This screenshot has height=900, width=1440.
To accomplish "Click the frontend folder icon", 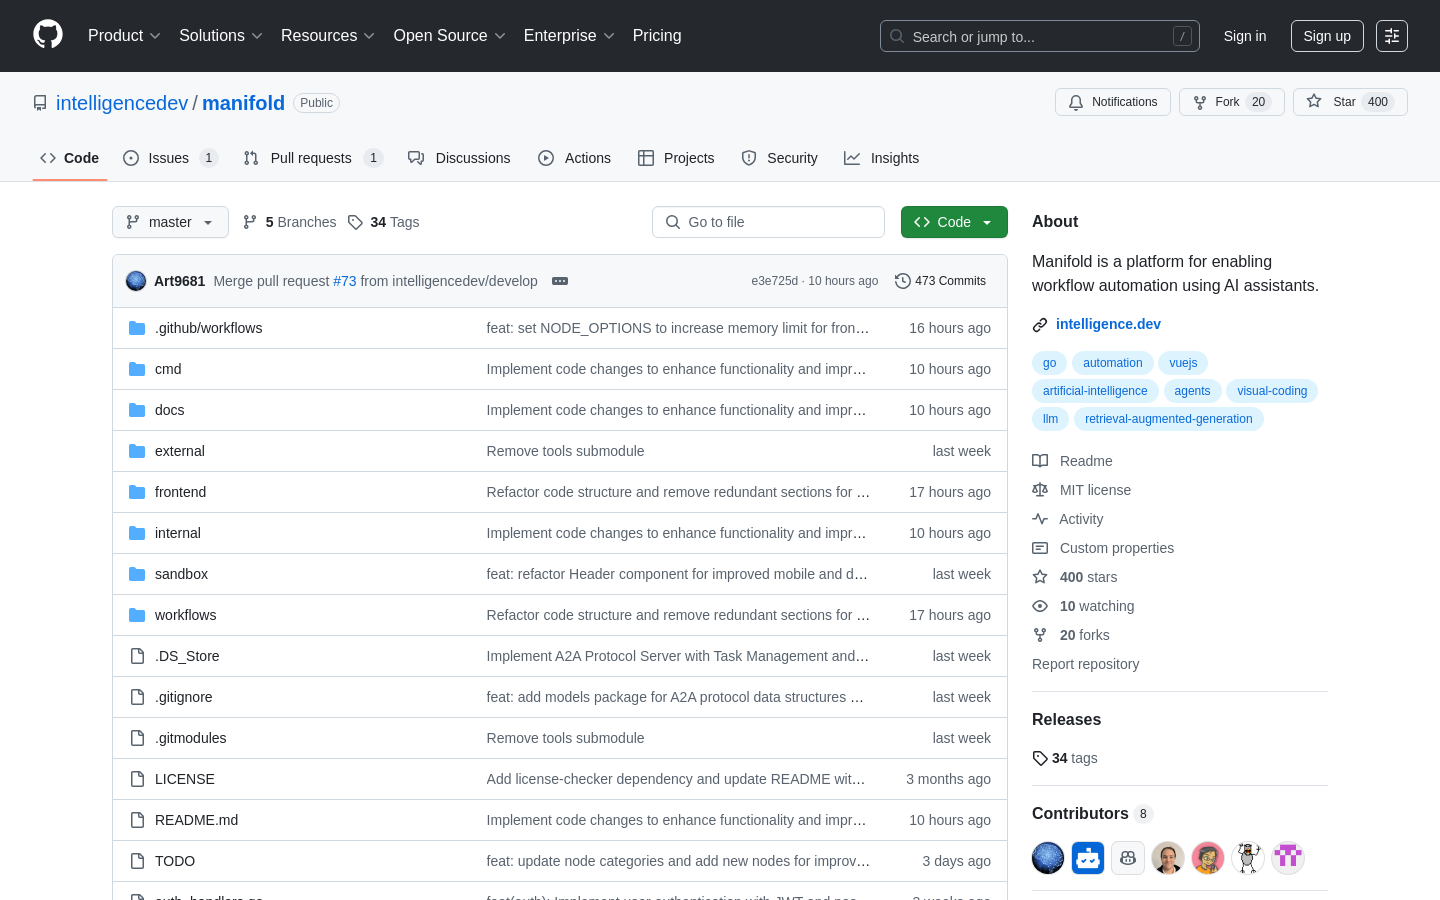I will (137, 492).
